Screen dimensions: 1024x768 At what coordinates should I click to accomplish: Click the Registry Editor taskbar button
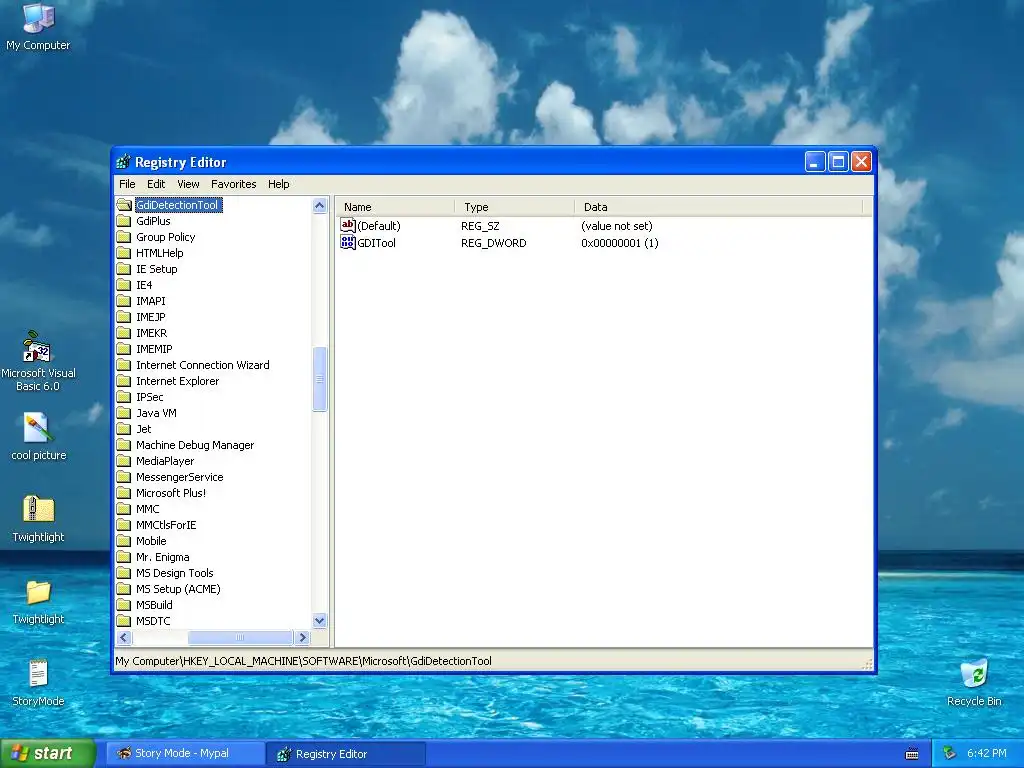tap(346, 754)
